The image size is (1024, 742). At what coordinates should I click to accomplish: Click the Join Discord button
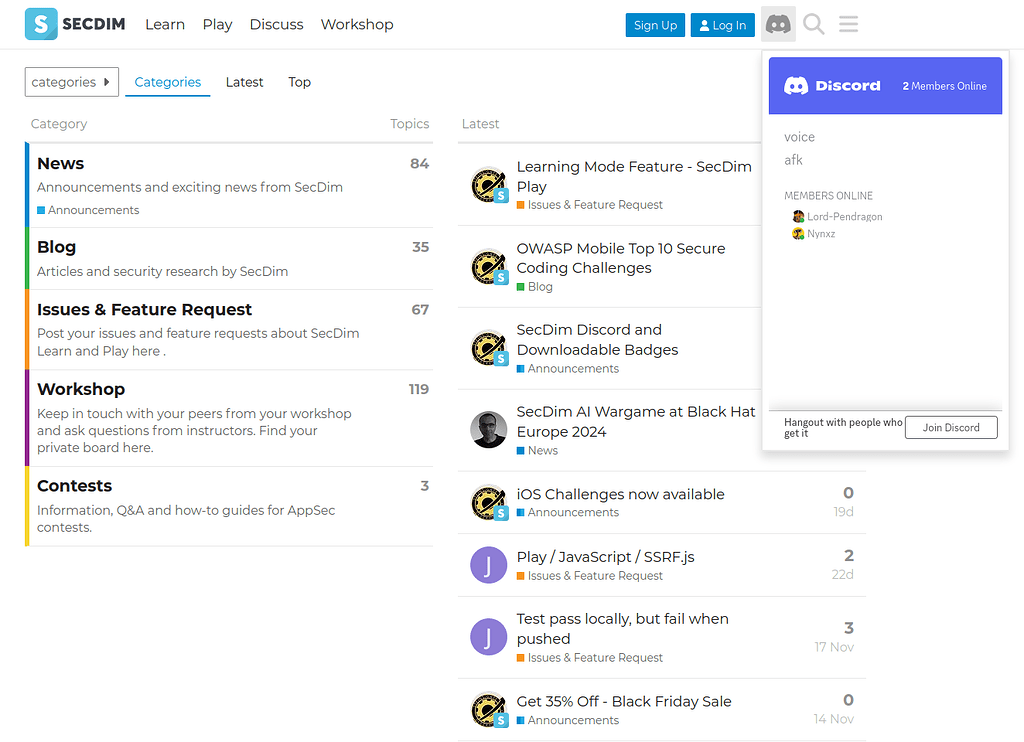pos(950,427)
